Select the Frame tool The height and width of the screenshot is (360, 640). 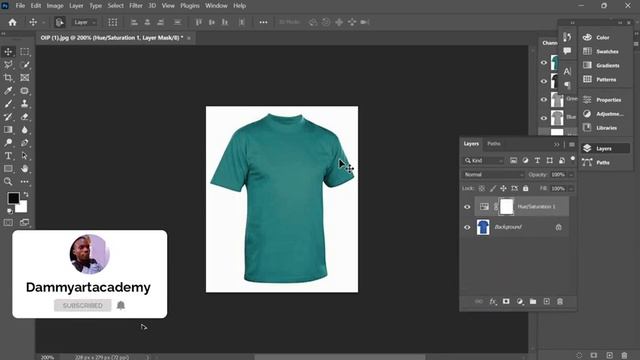pos(24,78)
